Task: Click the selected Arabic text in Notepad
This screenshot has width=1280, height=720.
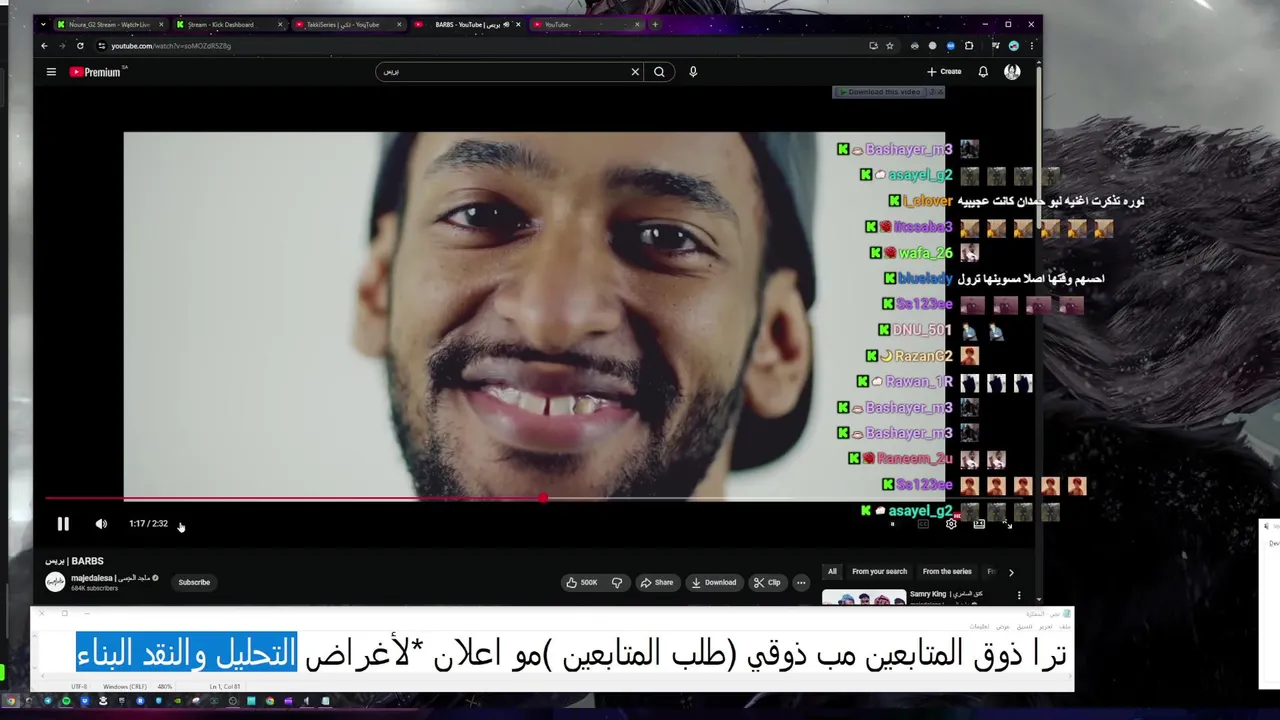Action: pyautogui.click(x=187, y=654)
